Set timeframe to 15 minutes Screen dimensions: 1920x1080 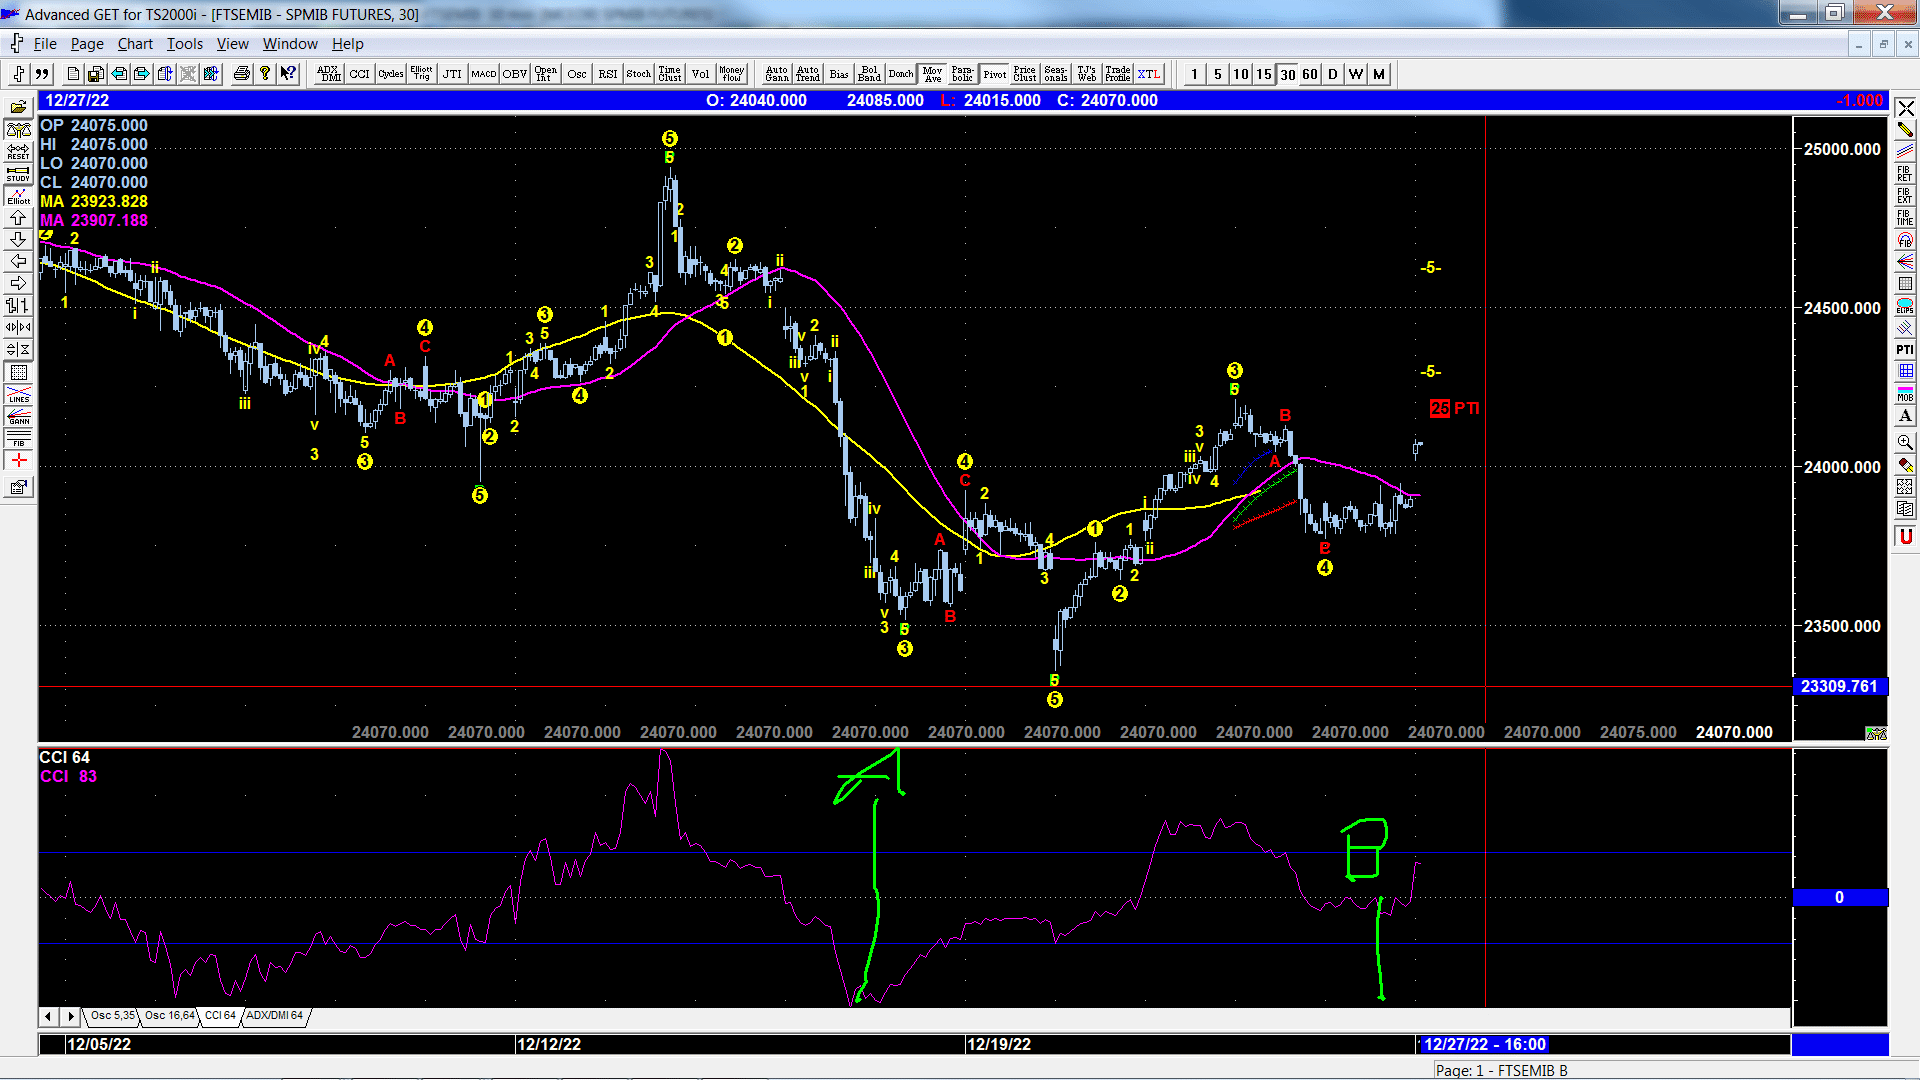pos(1264,74)
